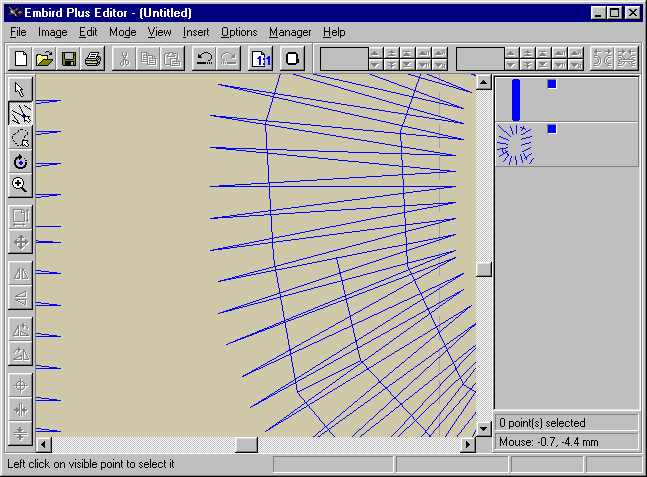The image size is (647, 477).
Task: Click the horizontal scrollbar thumb
Action: pyautogui.click(x=246, y=444)
